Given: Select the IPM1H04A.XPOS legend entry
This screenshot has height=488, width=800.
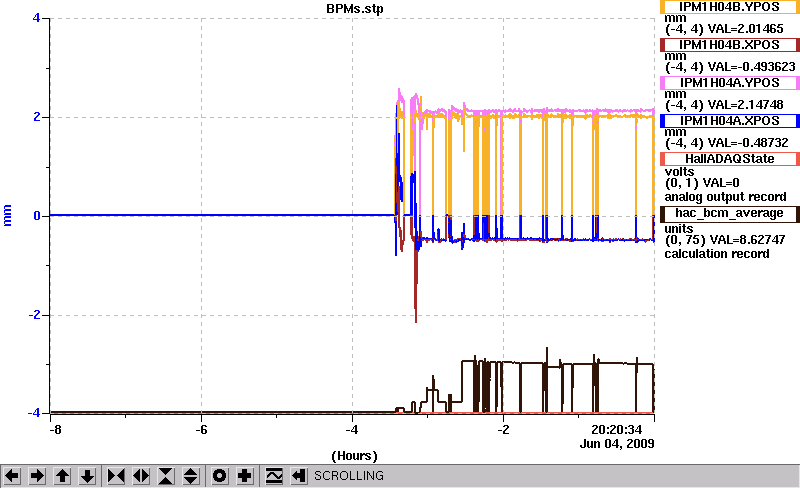Looking at the screenshot, I should click(730, 120).
